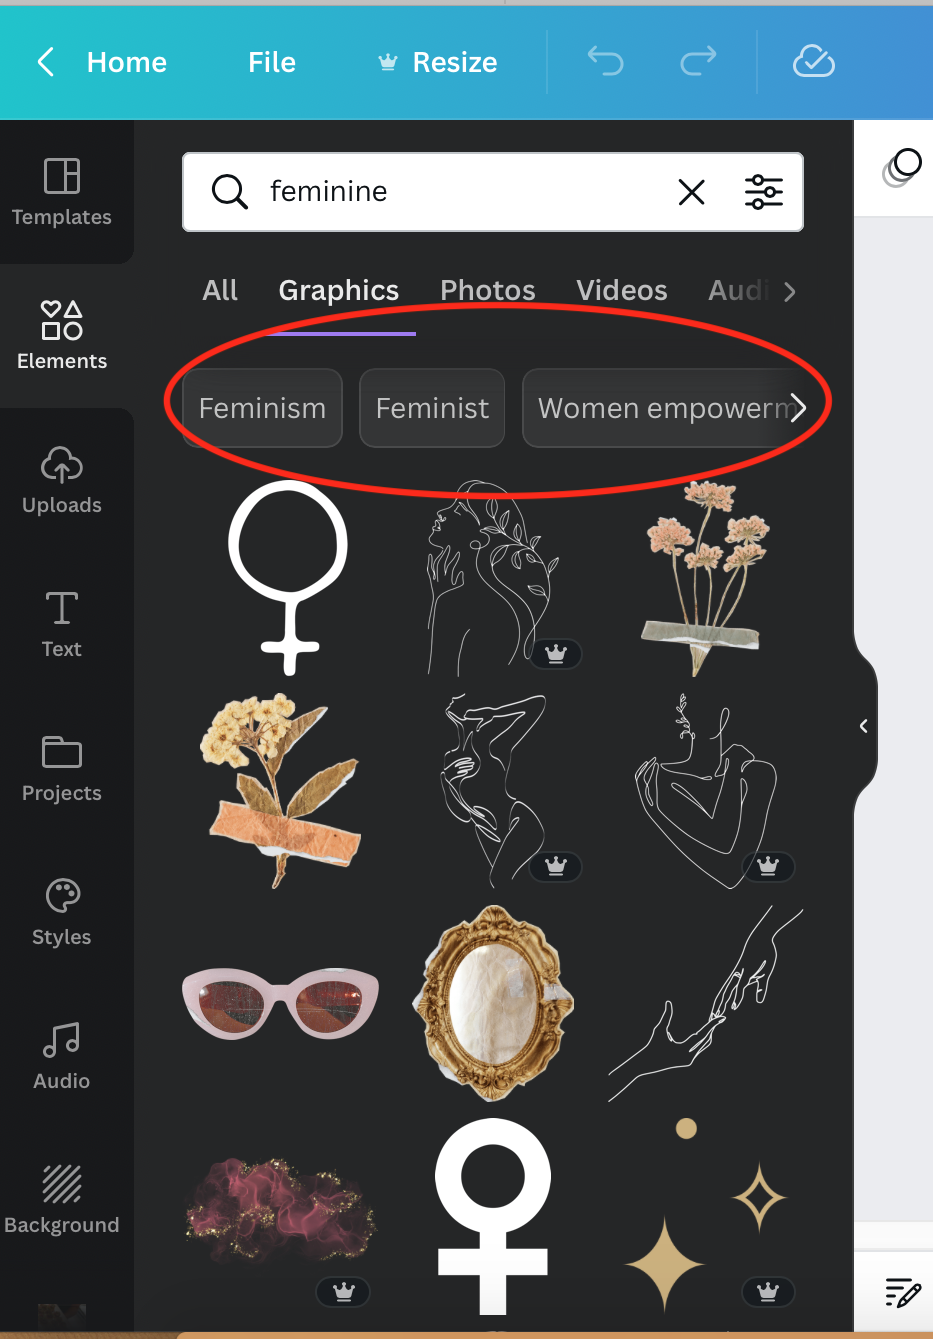This screenshot has height=1339, width=933.
Task: Switch to the Photos tab
Action: [x=488, y=290]
